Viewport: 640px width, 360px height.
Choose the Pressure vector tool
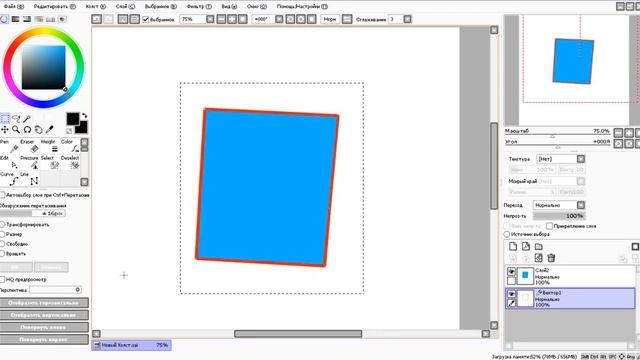(30, 162)
